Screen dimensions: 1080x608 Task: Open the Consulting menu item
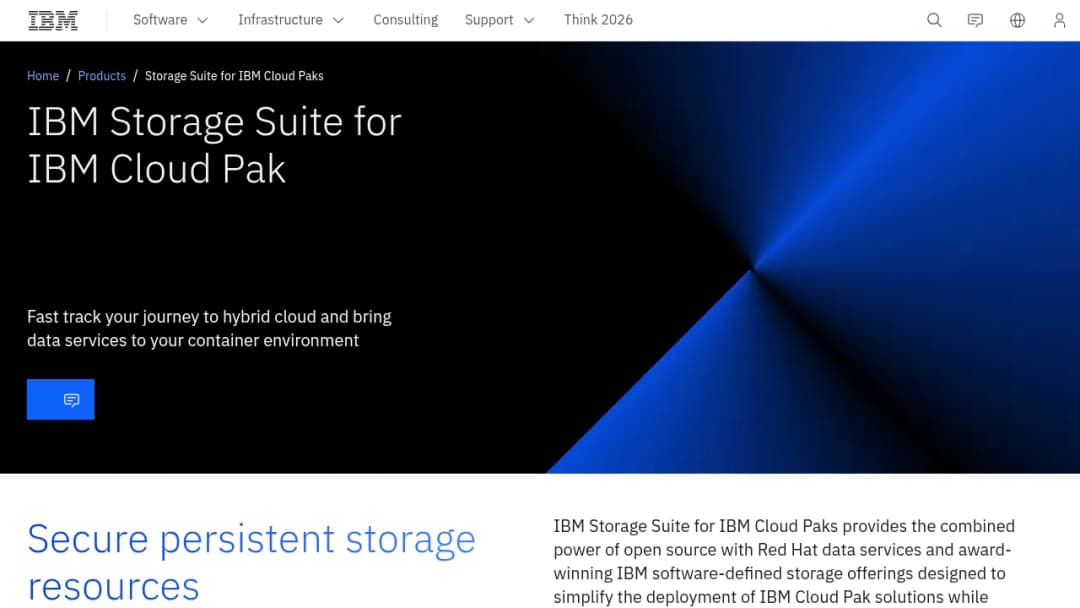point(406,20)
